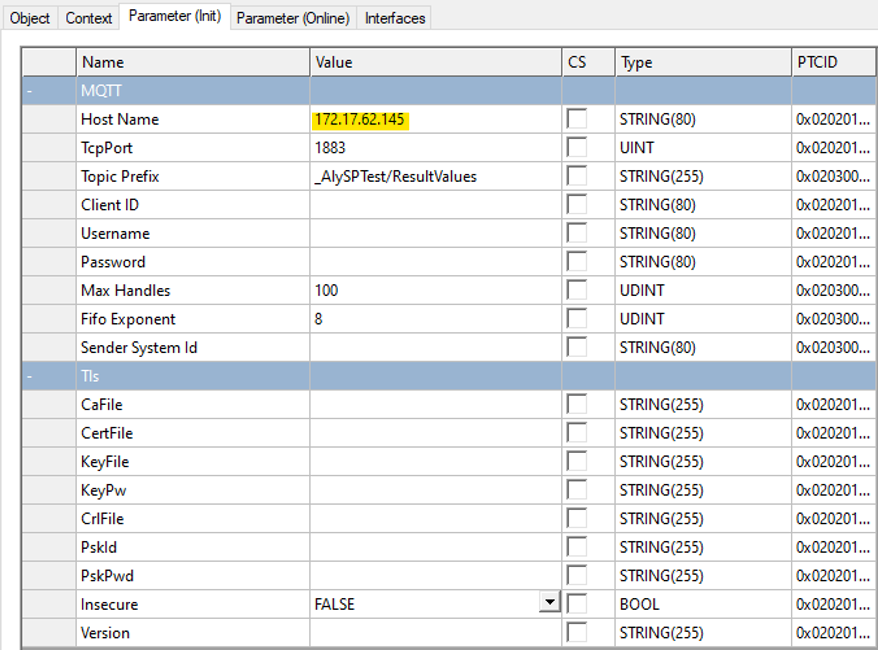Edit Host Name value 172.17.62.145
879x652 pixels.
pyautogui.click(x=436, y=119)
